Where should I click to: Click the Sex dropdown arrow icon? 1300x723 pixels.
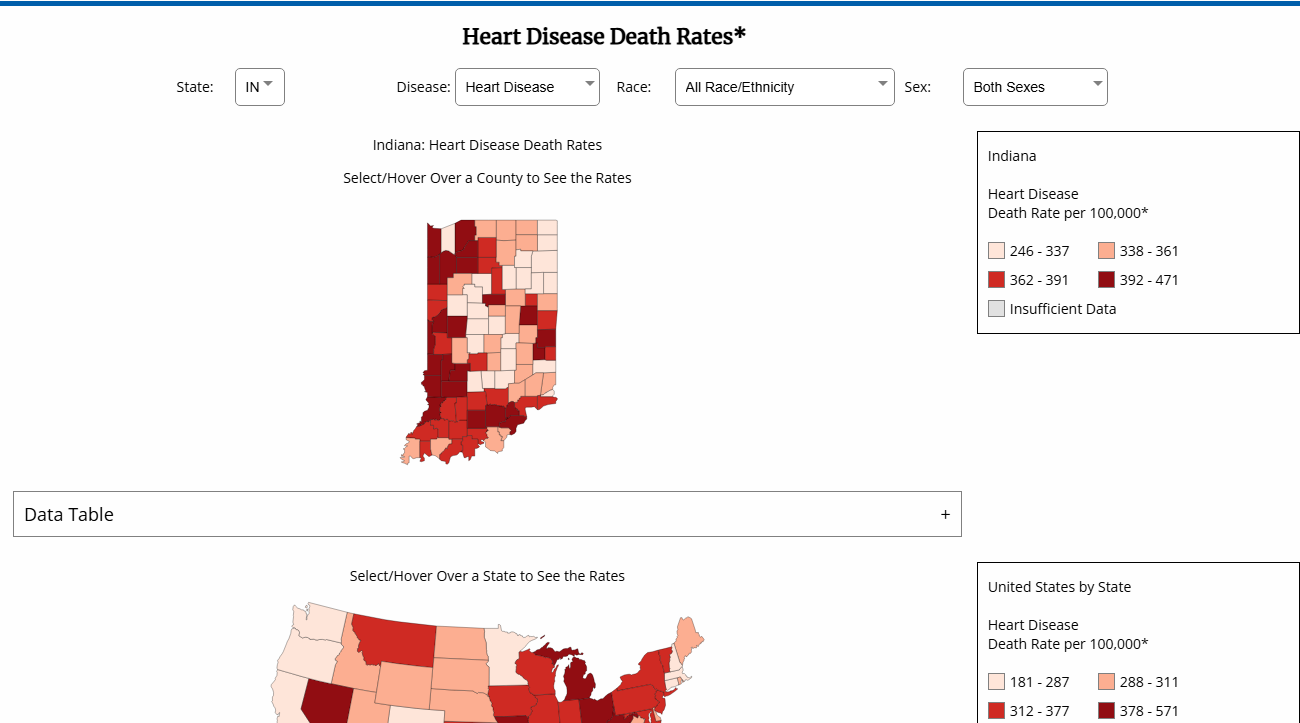pos(1097,84)
